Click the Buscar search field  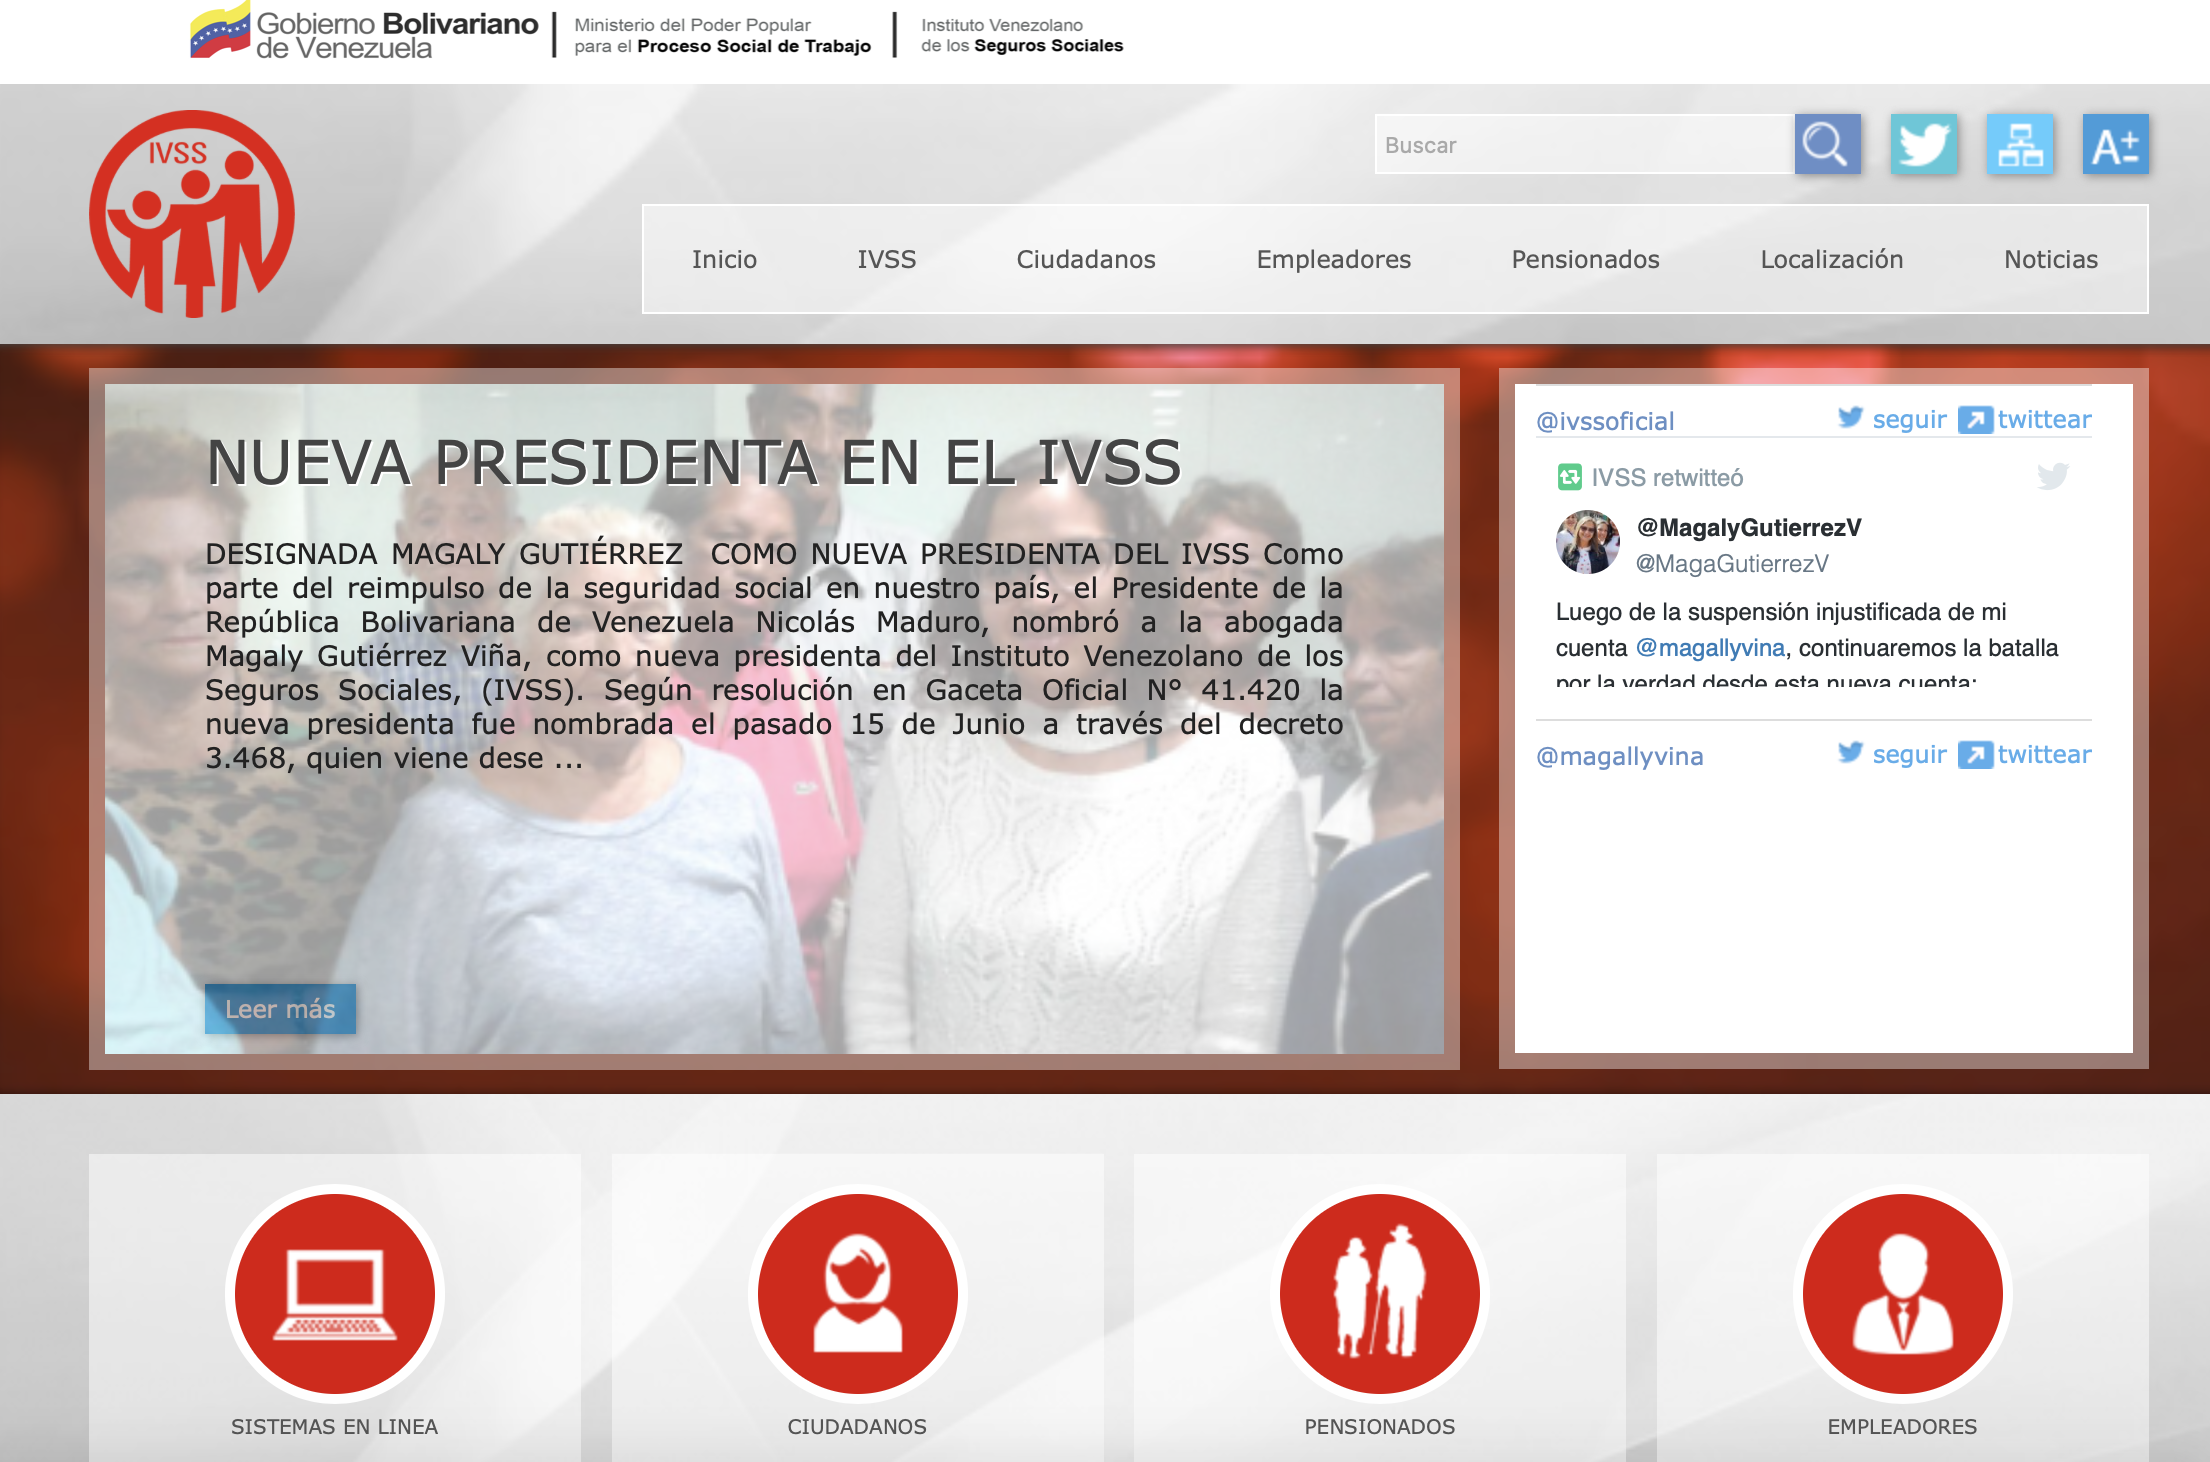tap(1585, 144)
